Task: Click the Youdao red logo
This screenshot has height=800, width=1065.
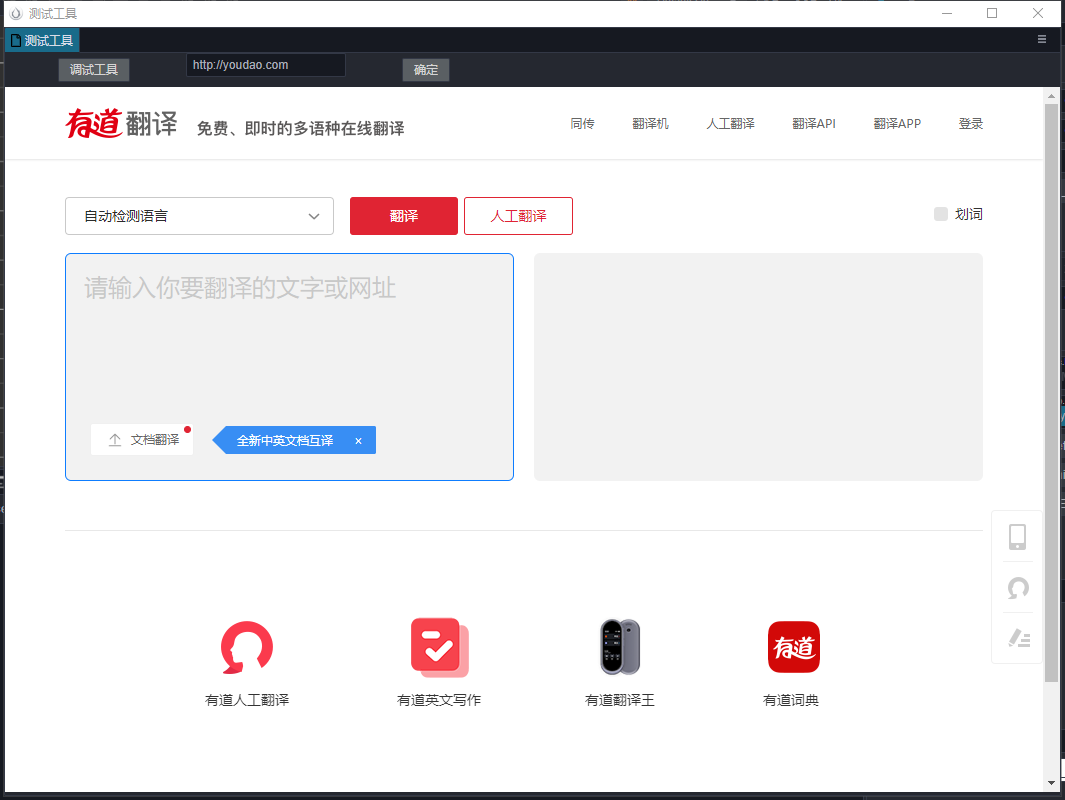Action: (x=94, y=123)
